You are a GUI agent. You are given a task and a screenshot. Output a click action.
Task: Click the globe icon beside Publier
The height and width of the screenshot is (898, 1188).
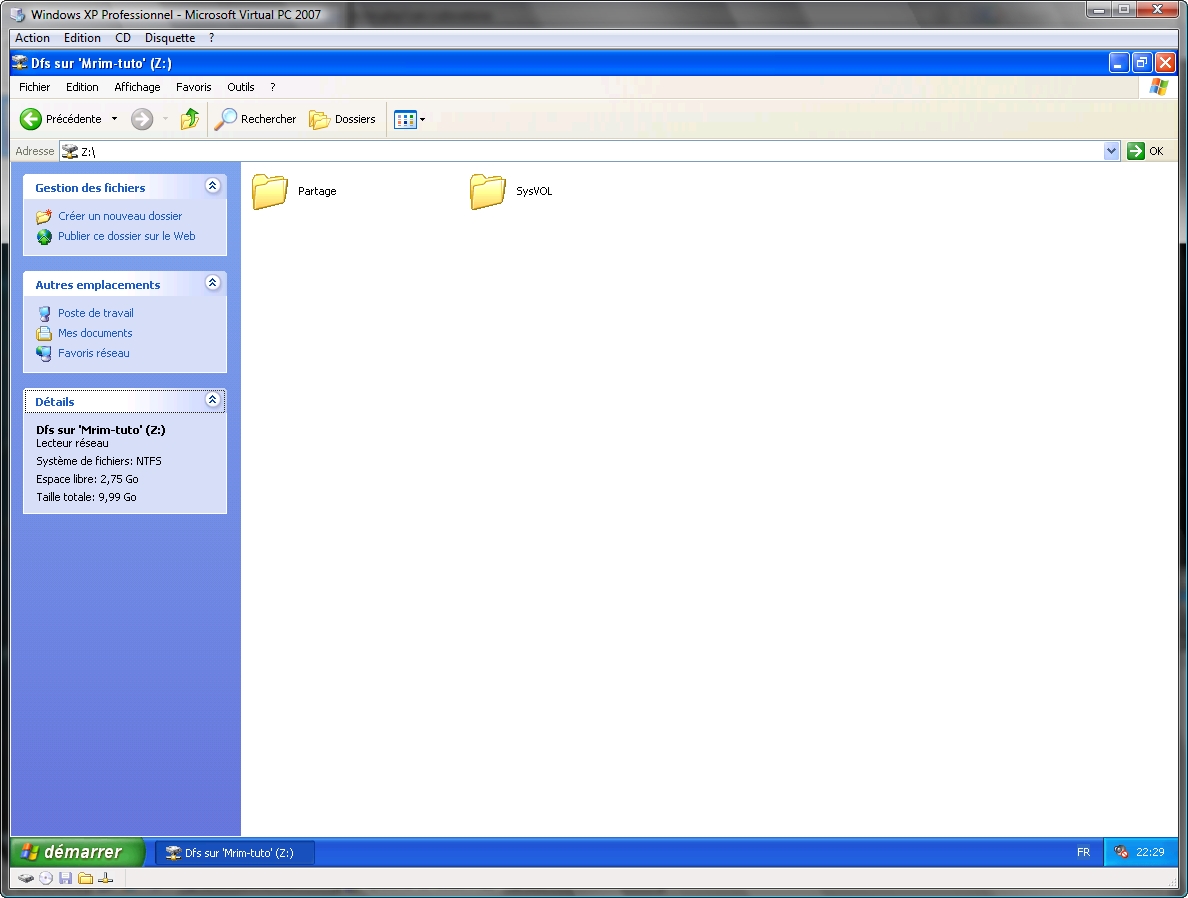44,236
